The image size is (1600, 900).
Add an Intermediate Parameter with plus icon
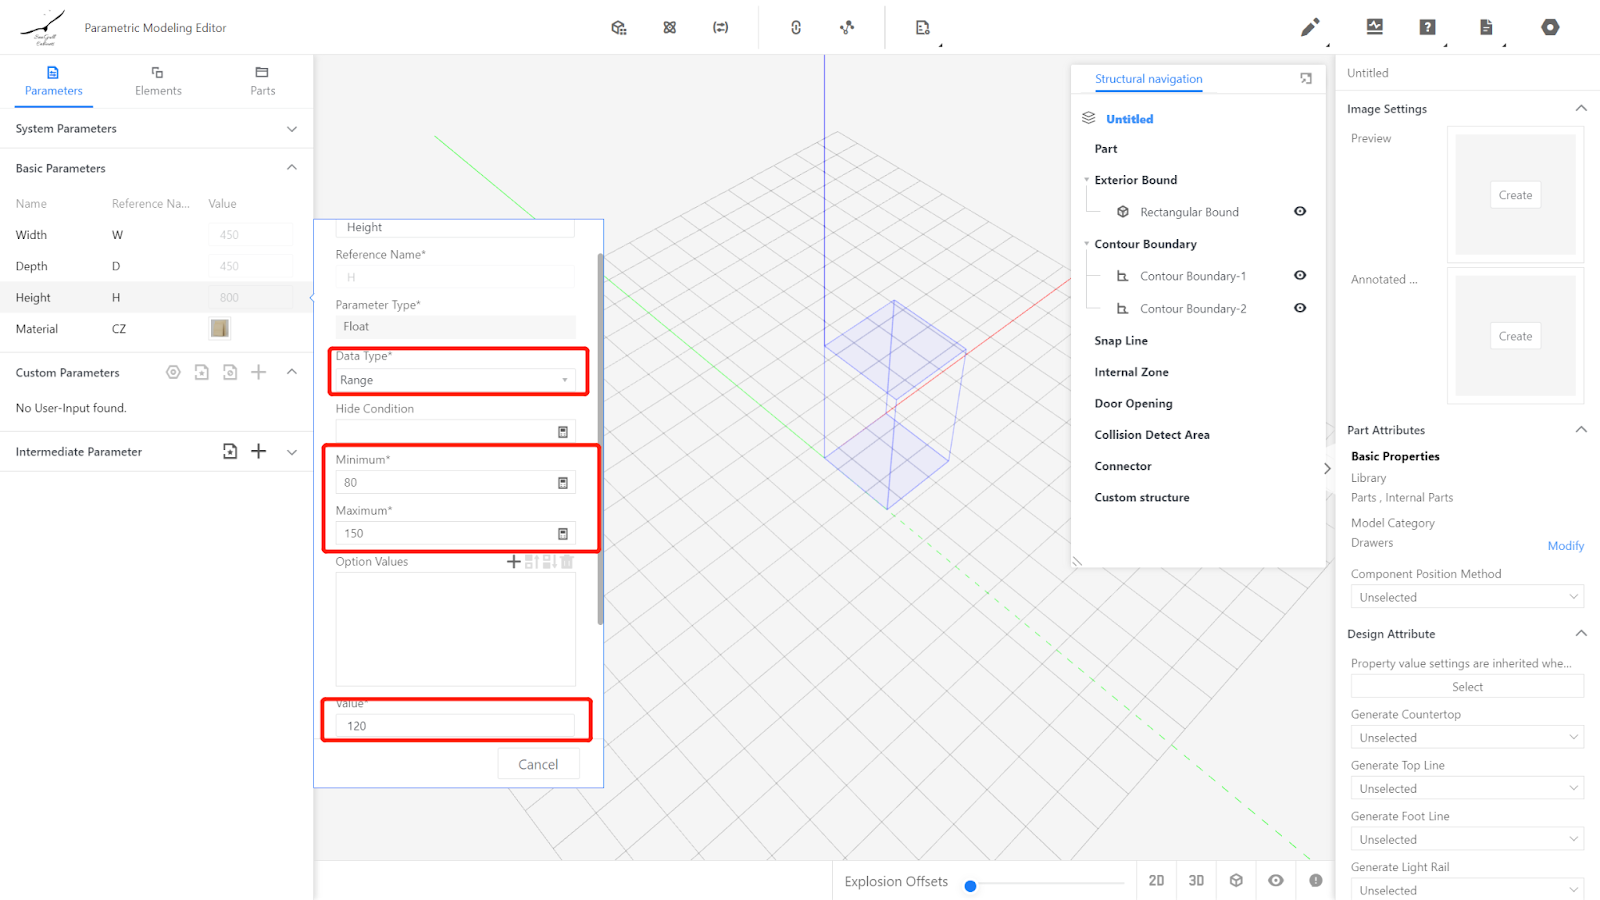(258, 451)
